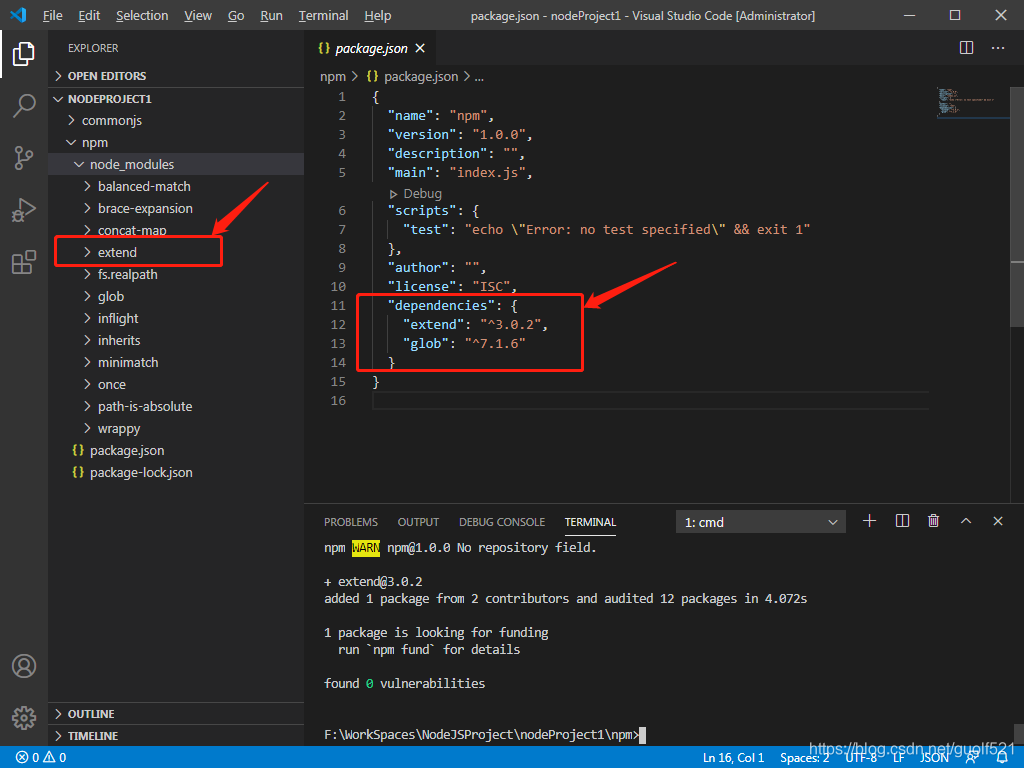Expand the TIMELINE section
This screenshot has height=768, width=1024.
pyautogui.click(x=176, y=736)
